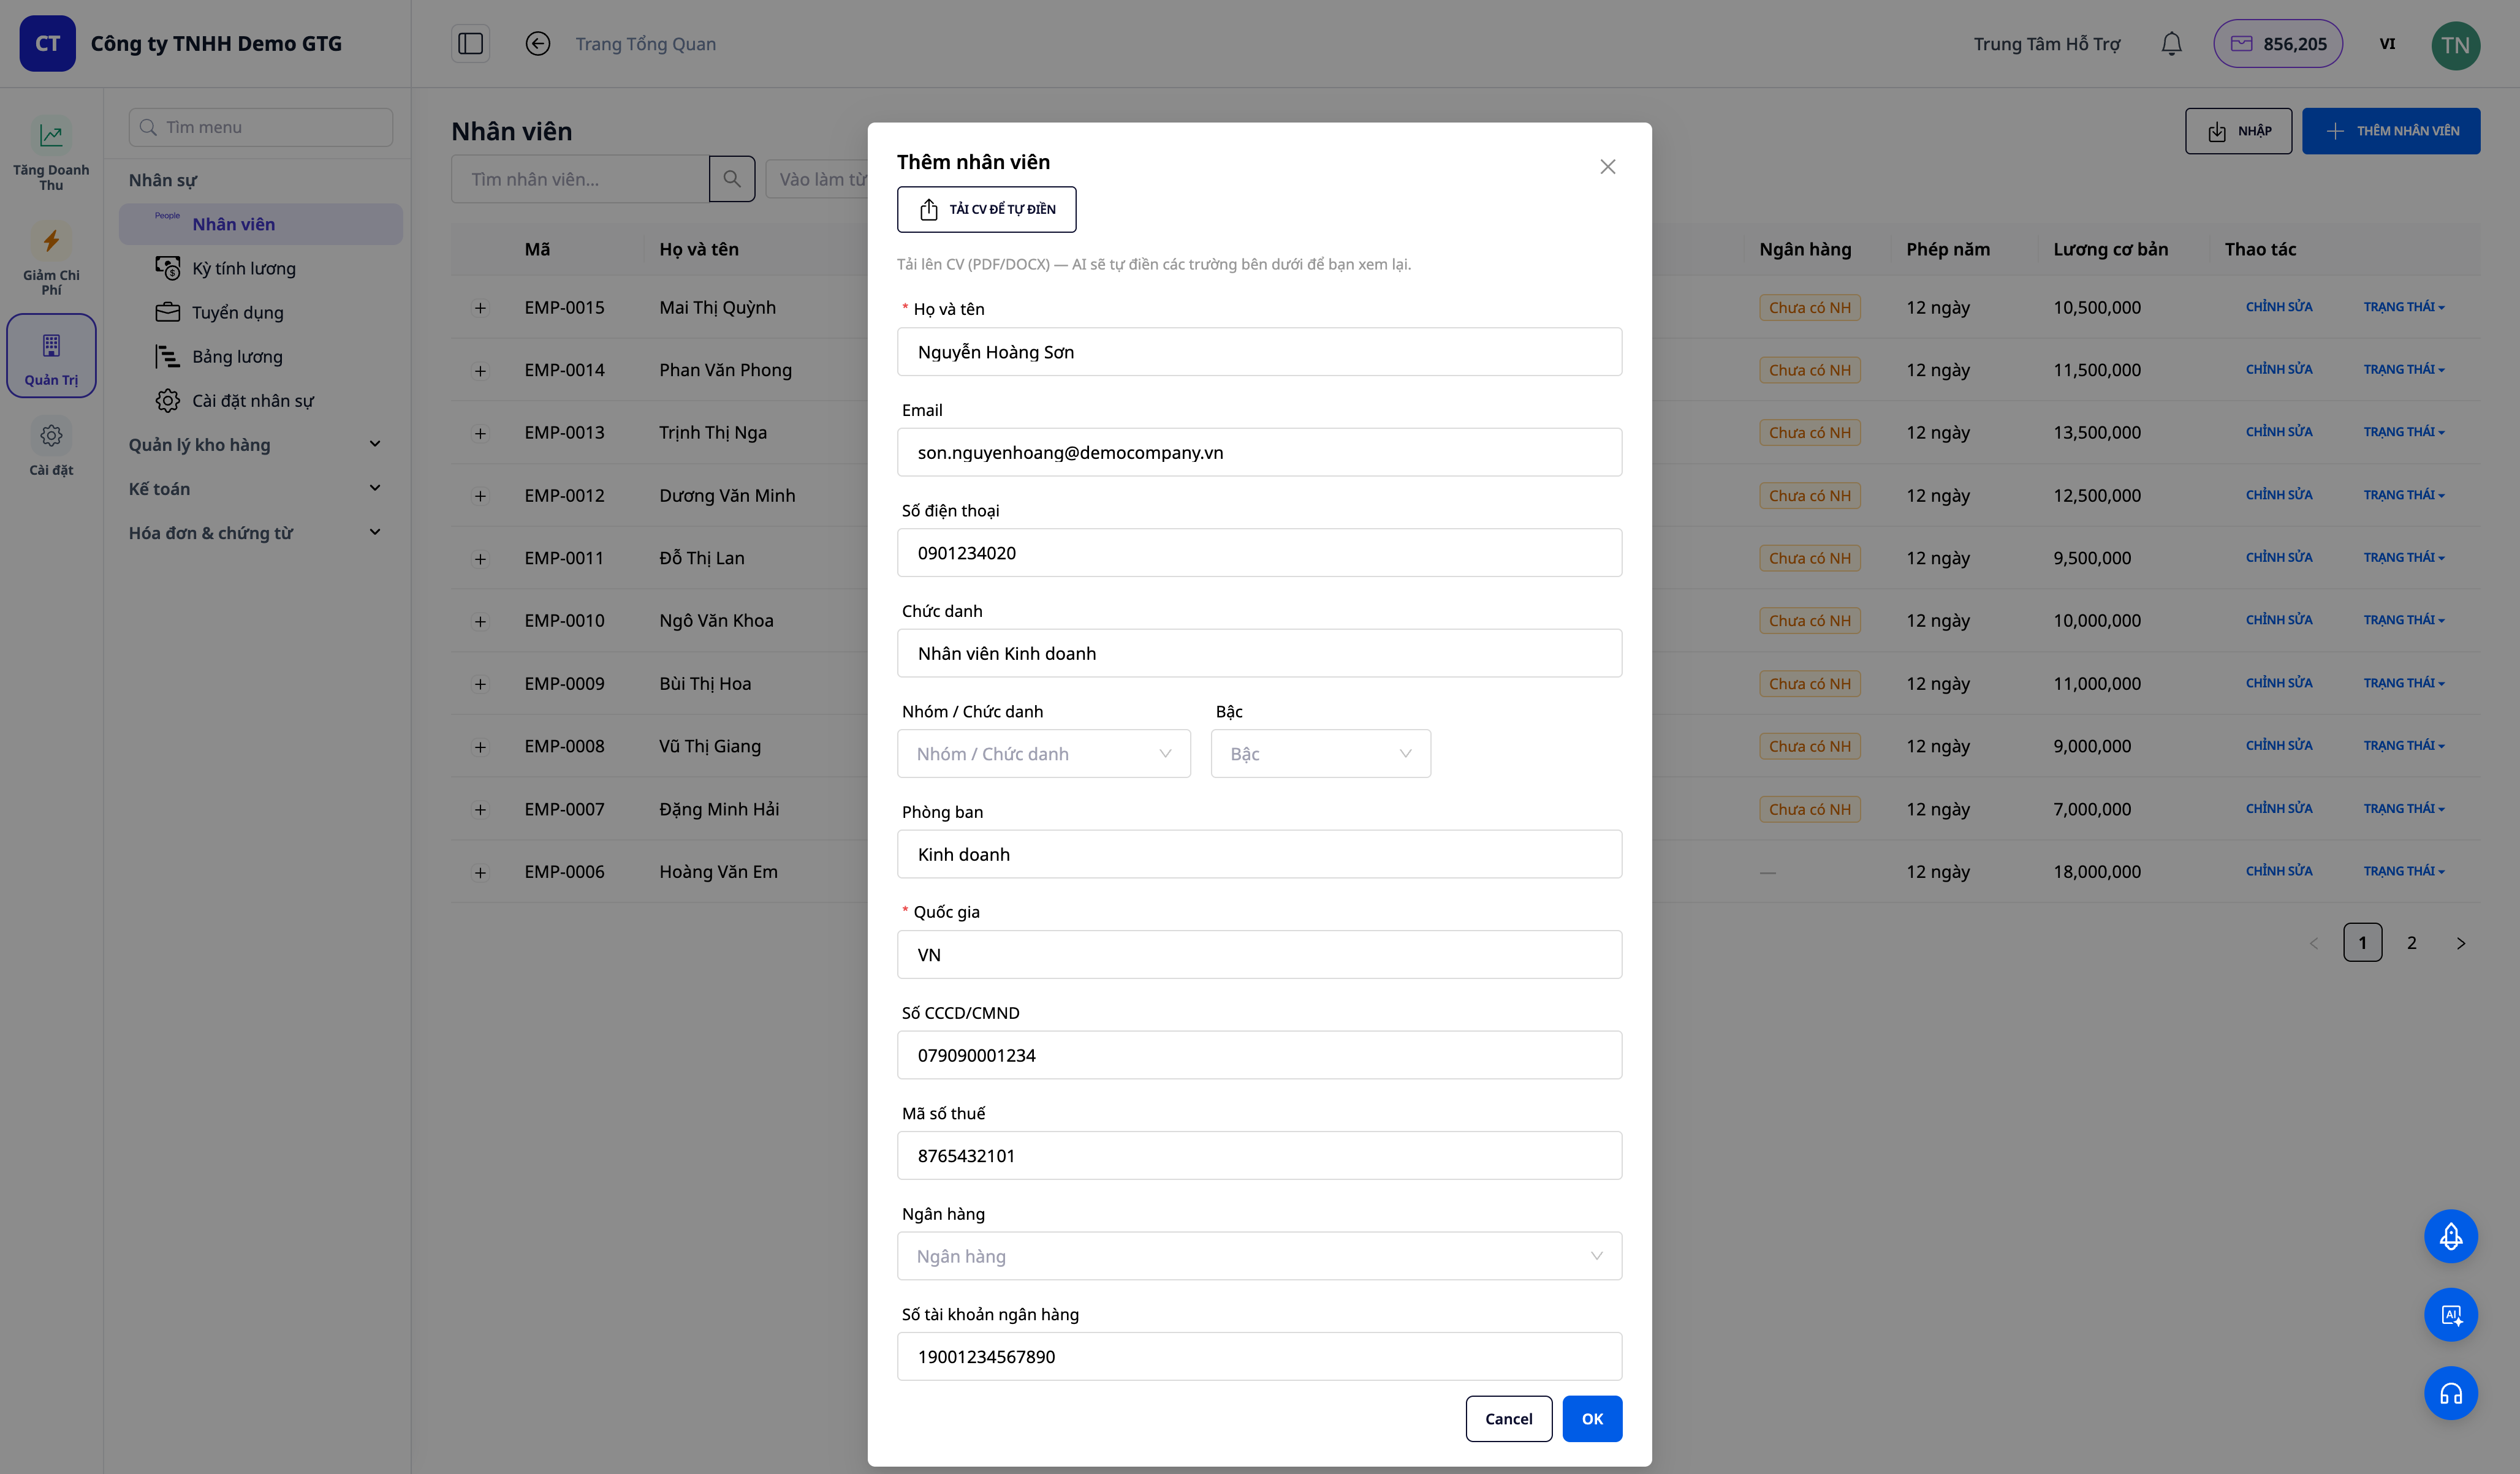Focus the Email input field
Screen dimensions: 2520x1474
point(1259,452)
